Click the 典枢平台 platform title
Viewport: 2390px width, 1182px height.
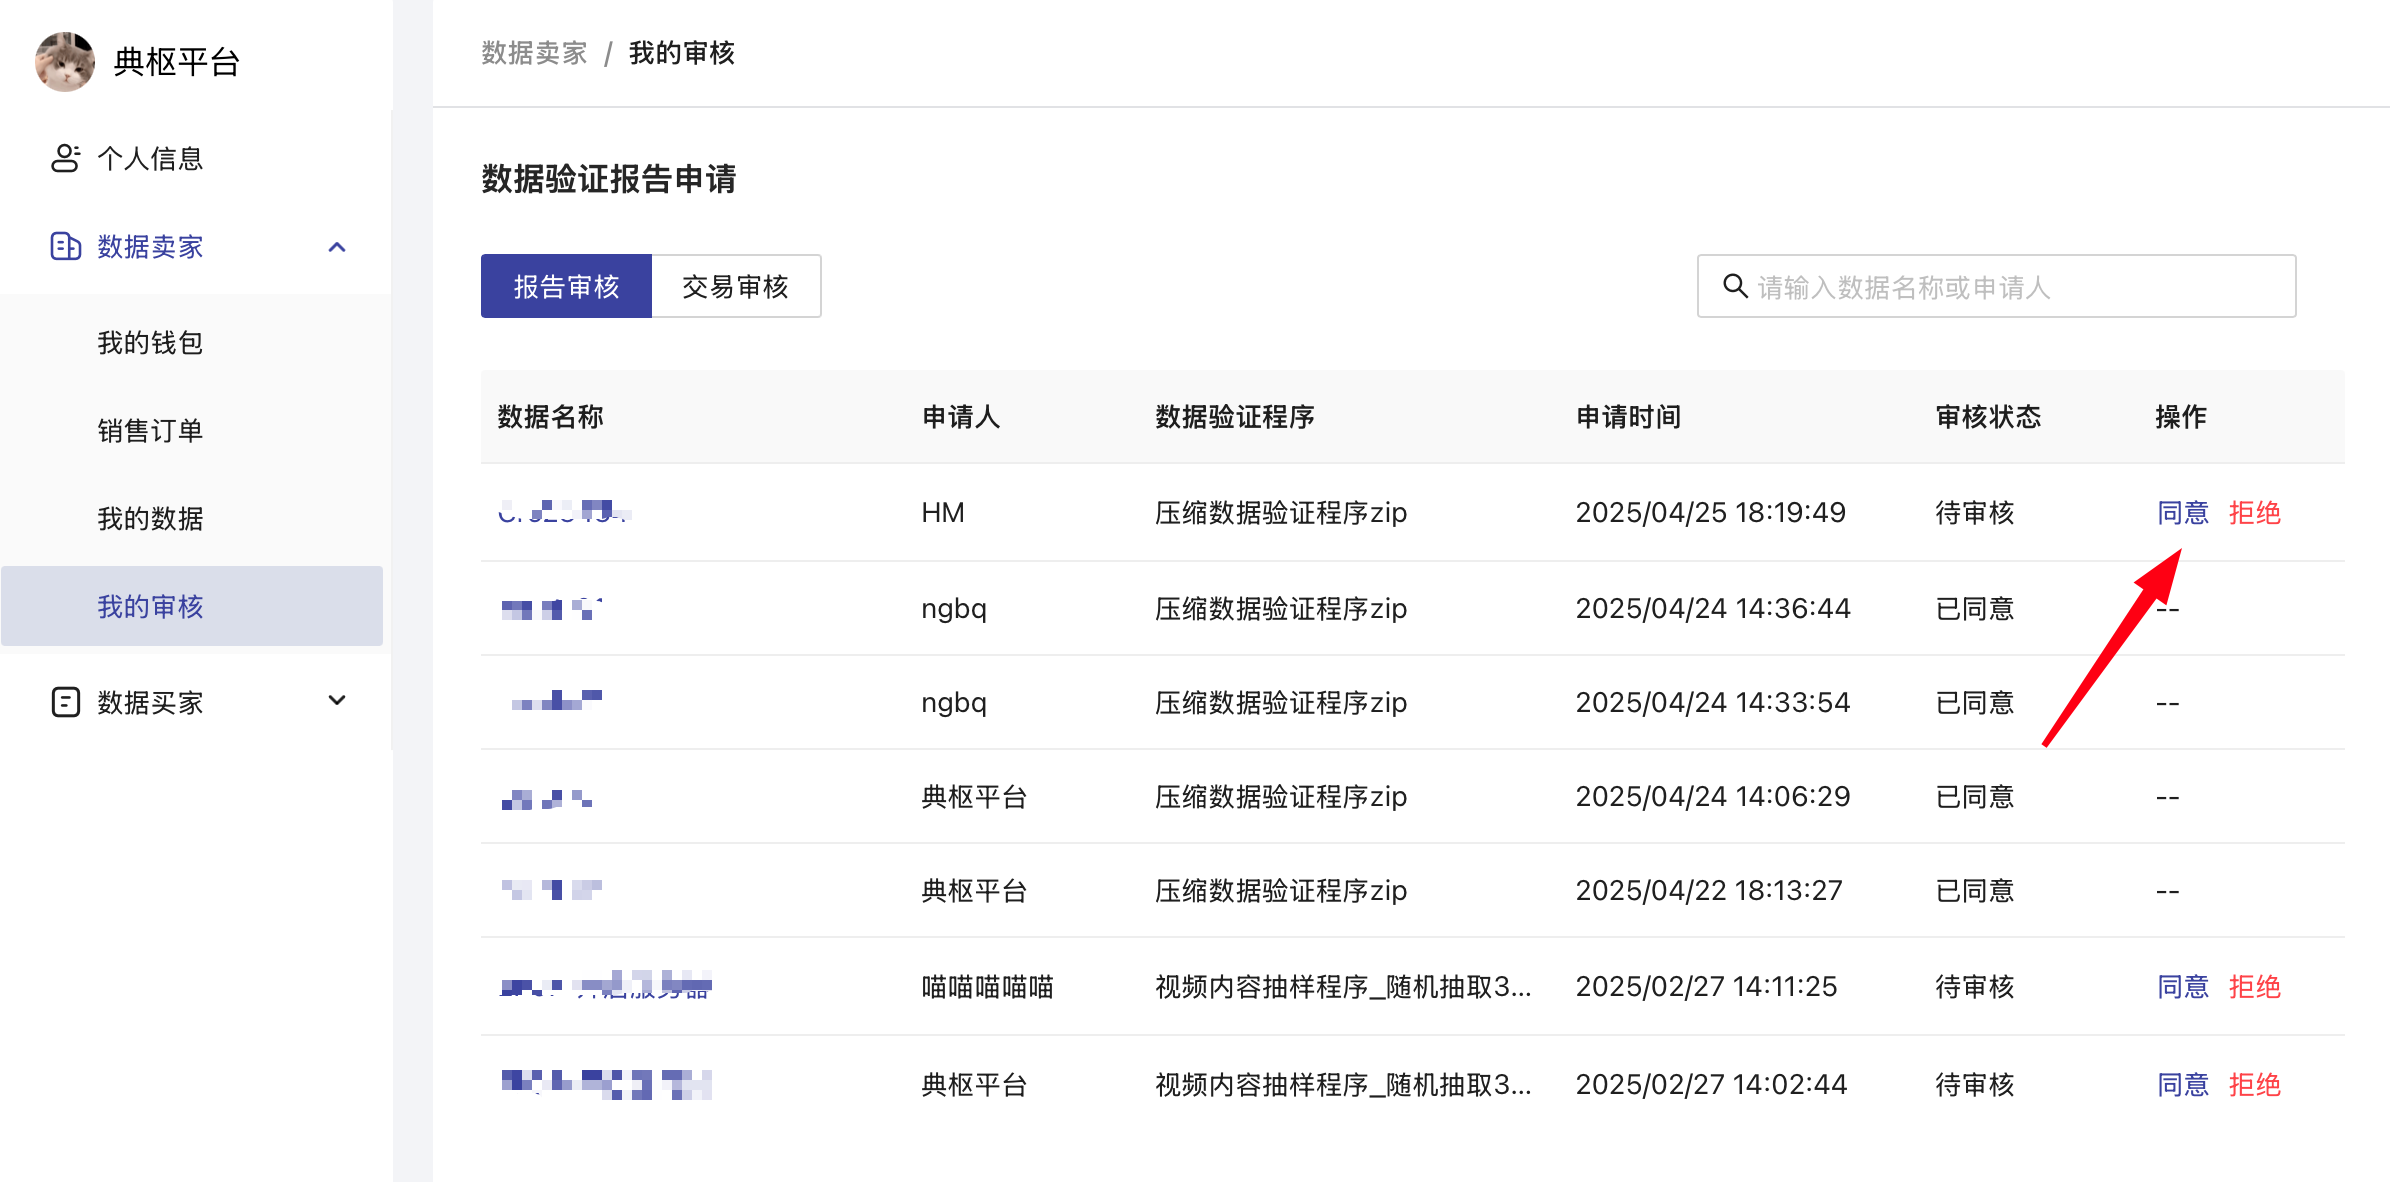pos(177,62)
